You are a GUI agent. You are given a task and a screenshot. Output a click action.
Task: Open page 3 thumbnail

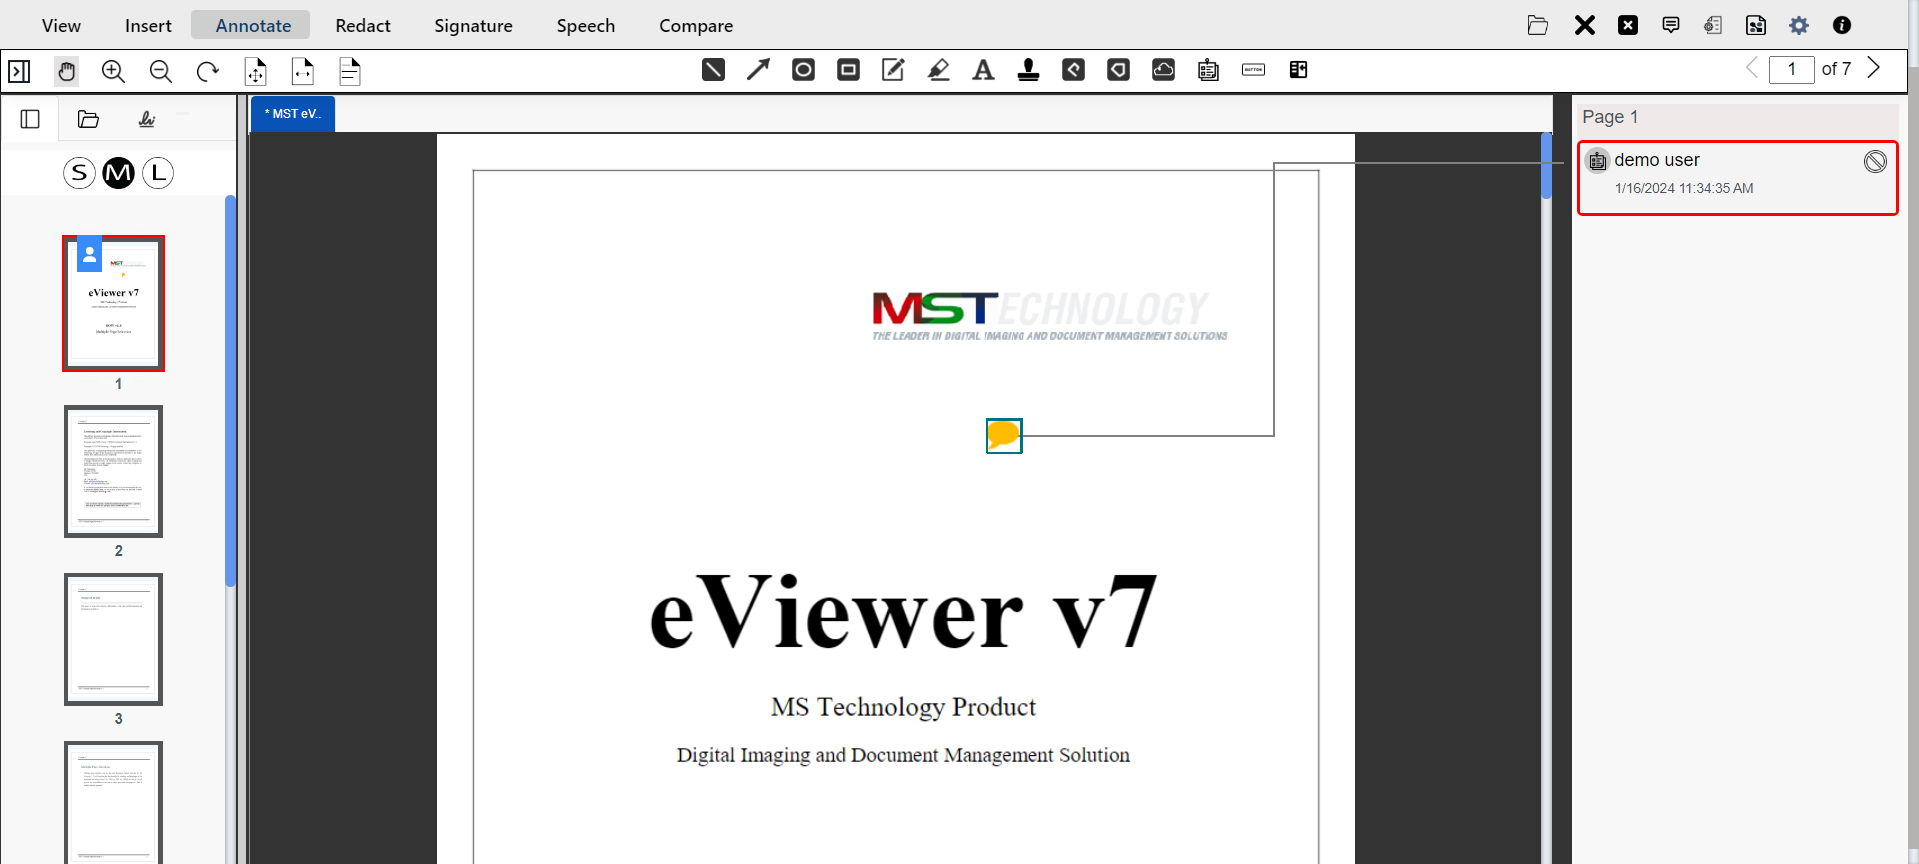tap(114, 639)
